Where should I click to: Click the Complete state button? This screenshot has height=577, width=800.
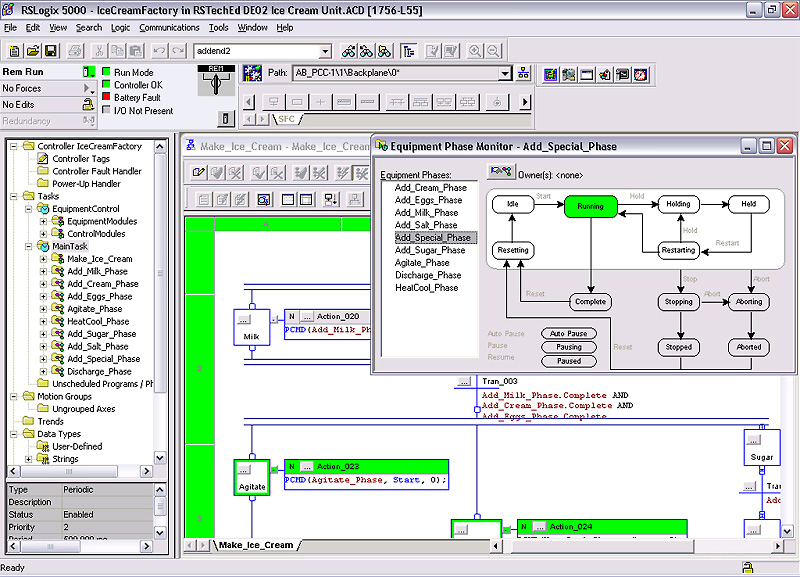(590, 302)
